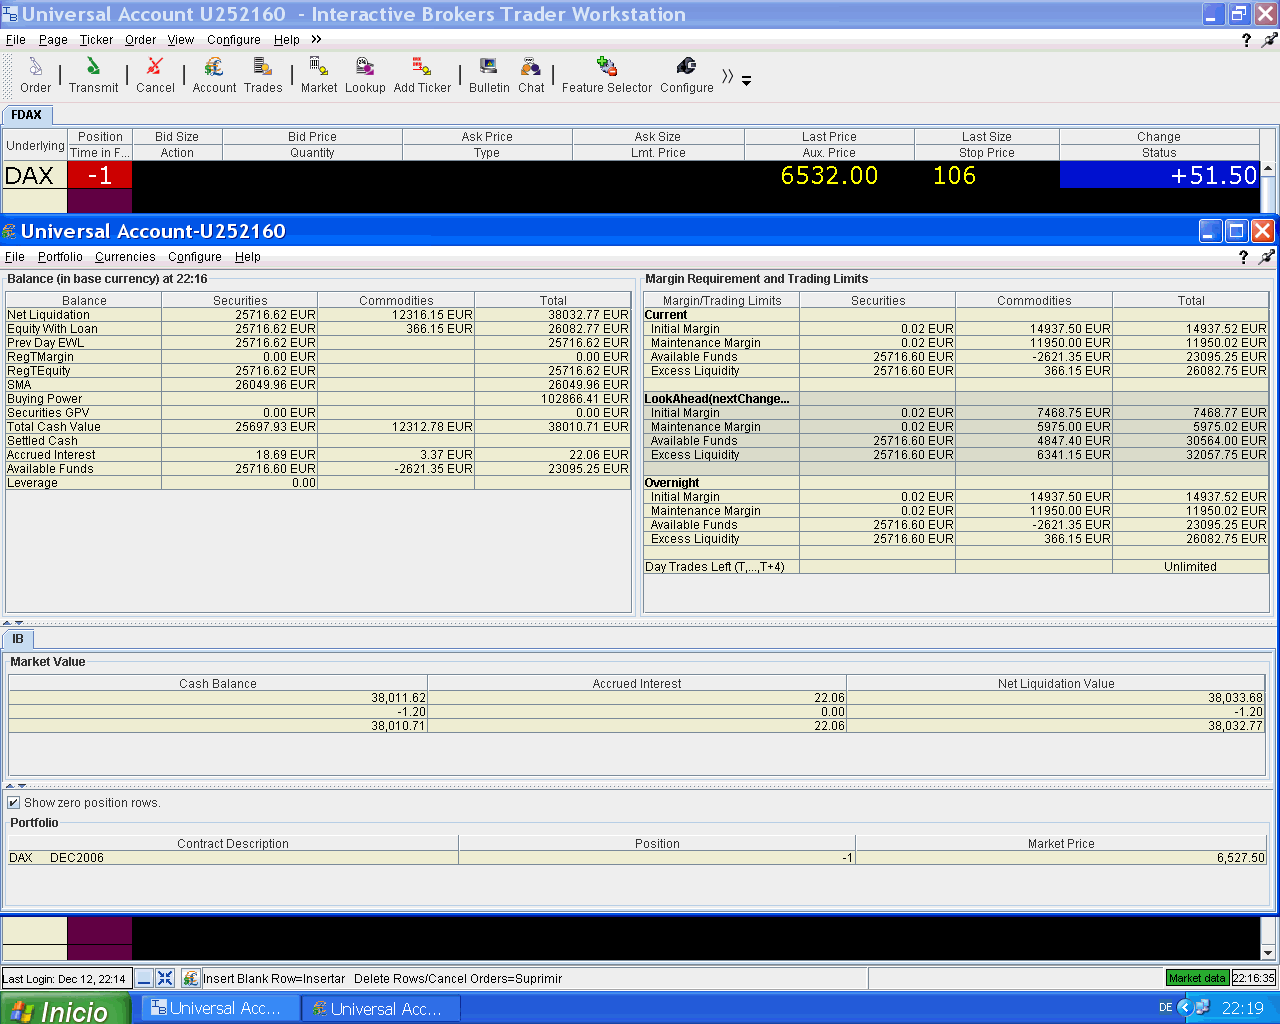
Task: Click the Cash Balance column header
Action: pos(218,683)
